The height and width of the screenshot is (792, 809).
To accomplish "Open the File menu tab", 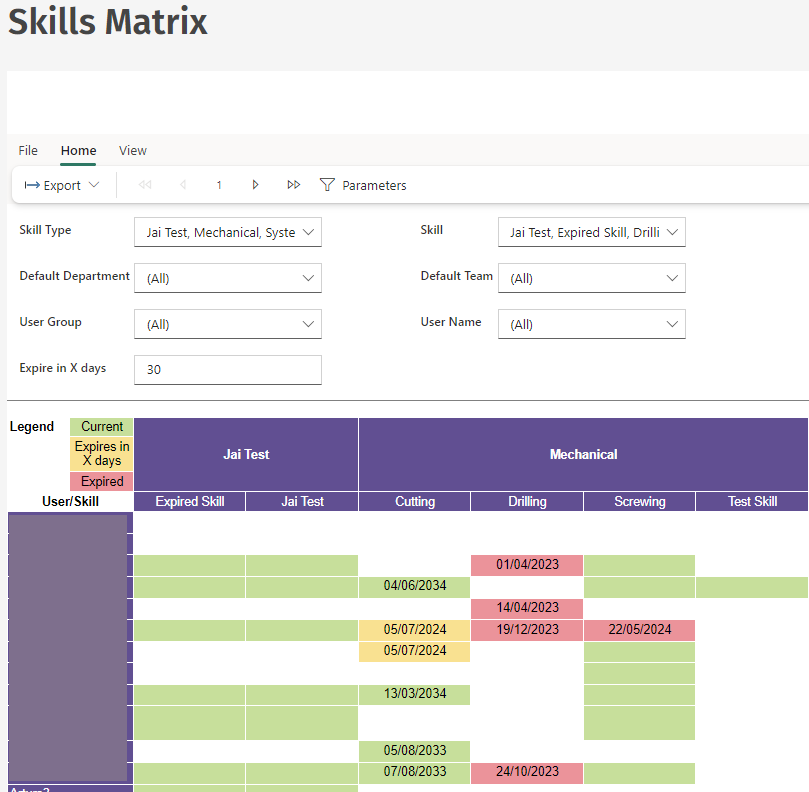I will coord(28,151).
